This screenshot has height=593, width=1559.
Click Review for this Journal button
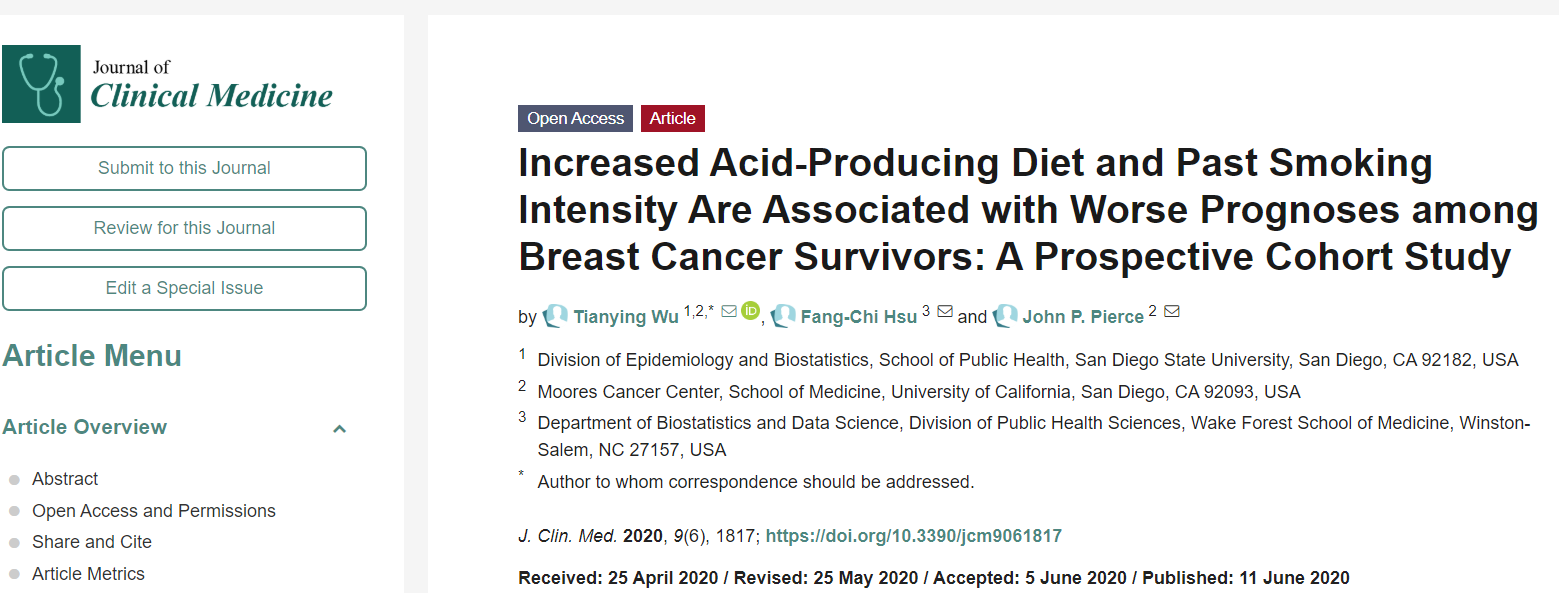click(x=184, y=228)
